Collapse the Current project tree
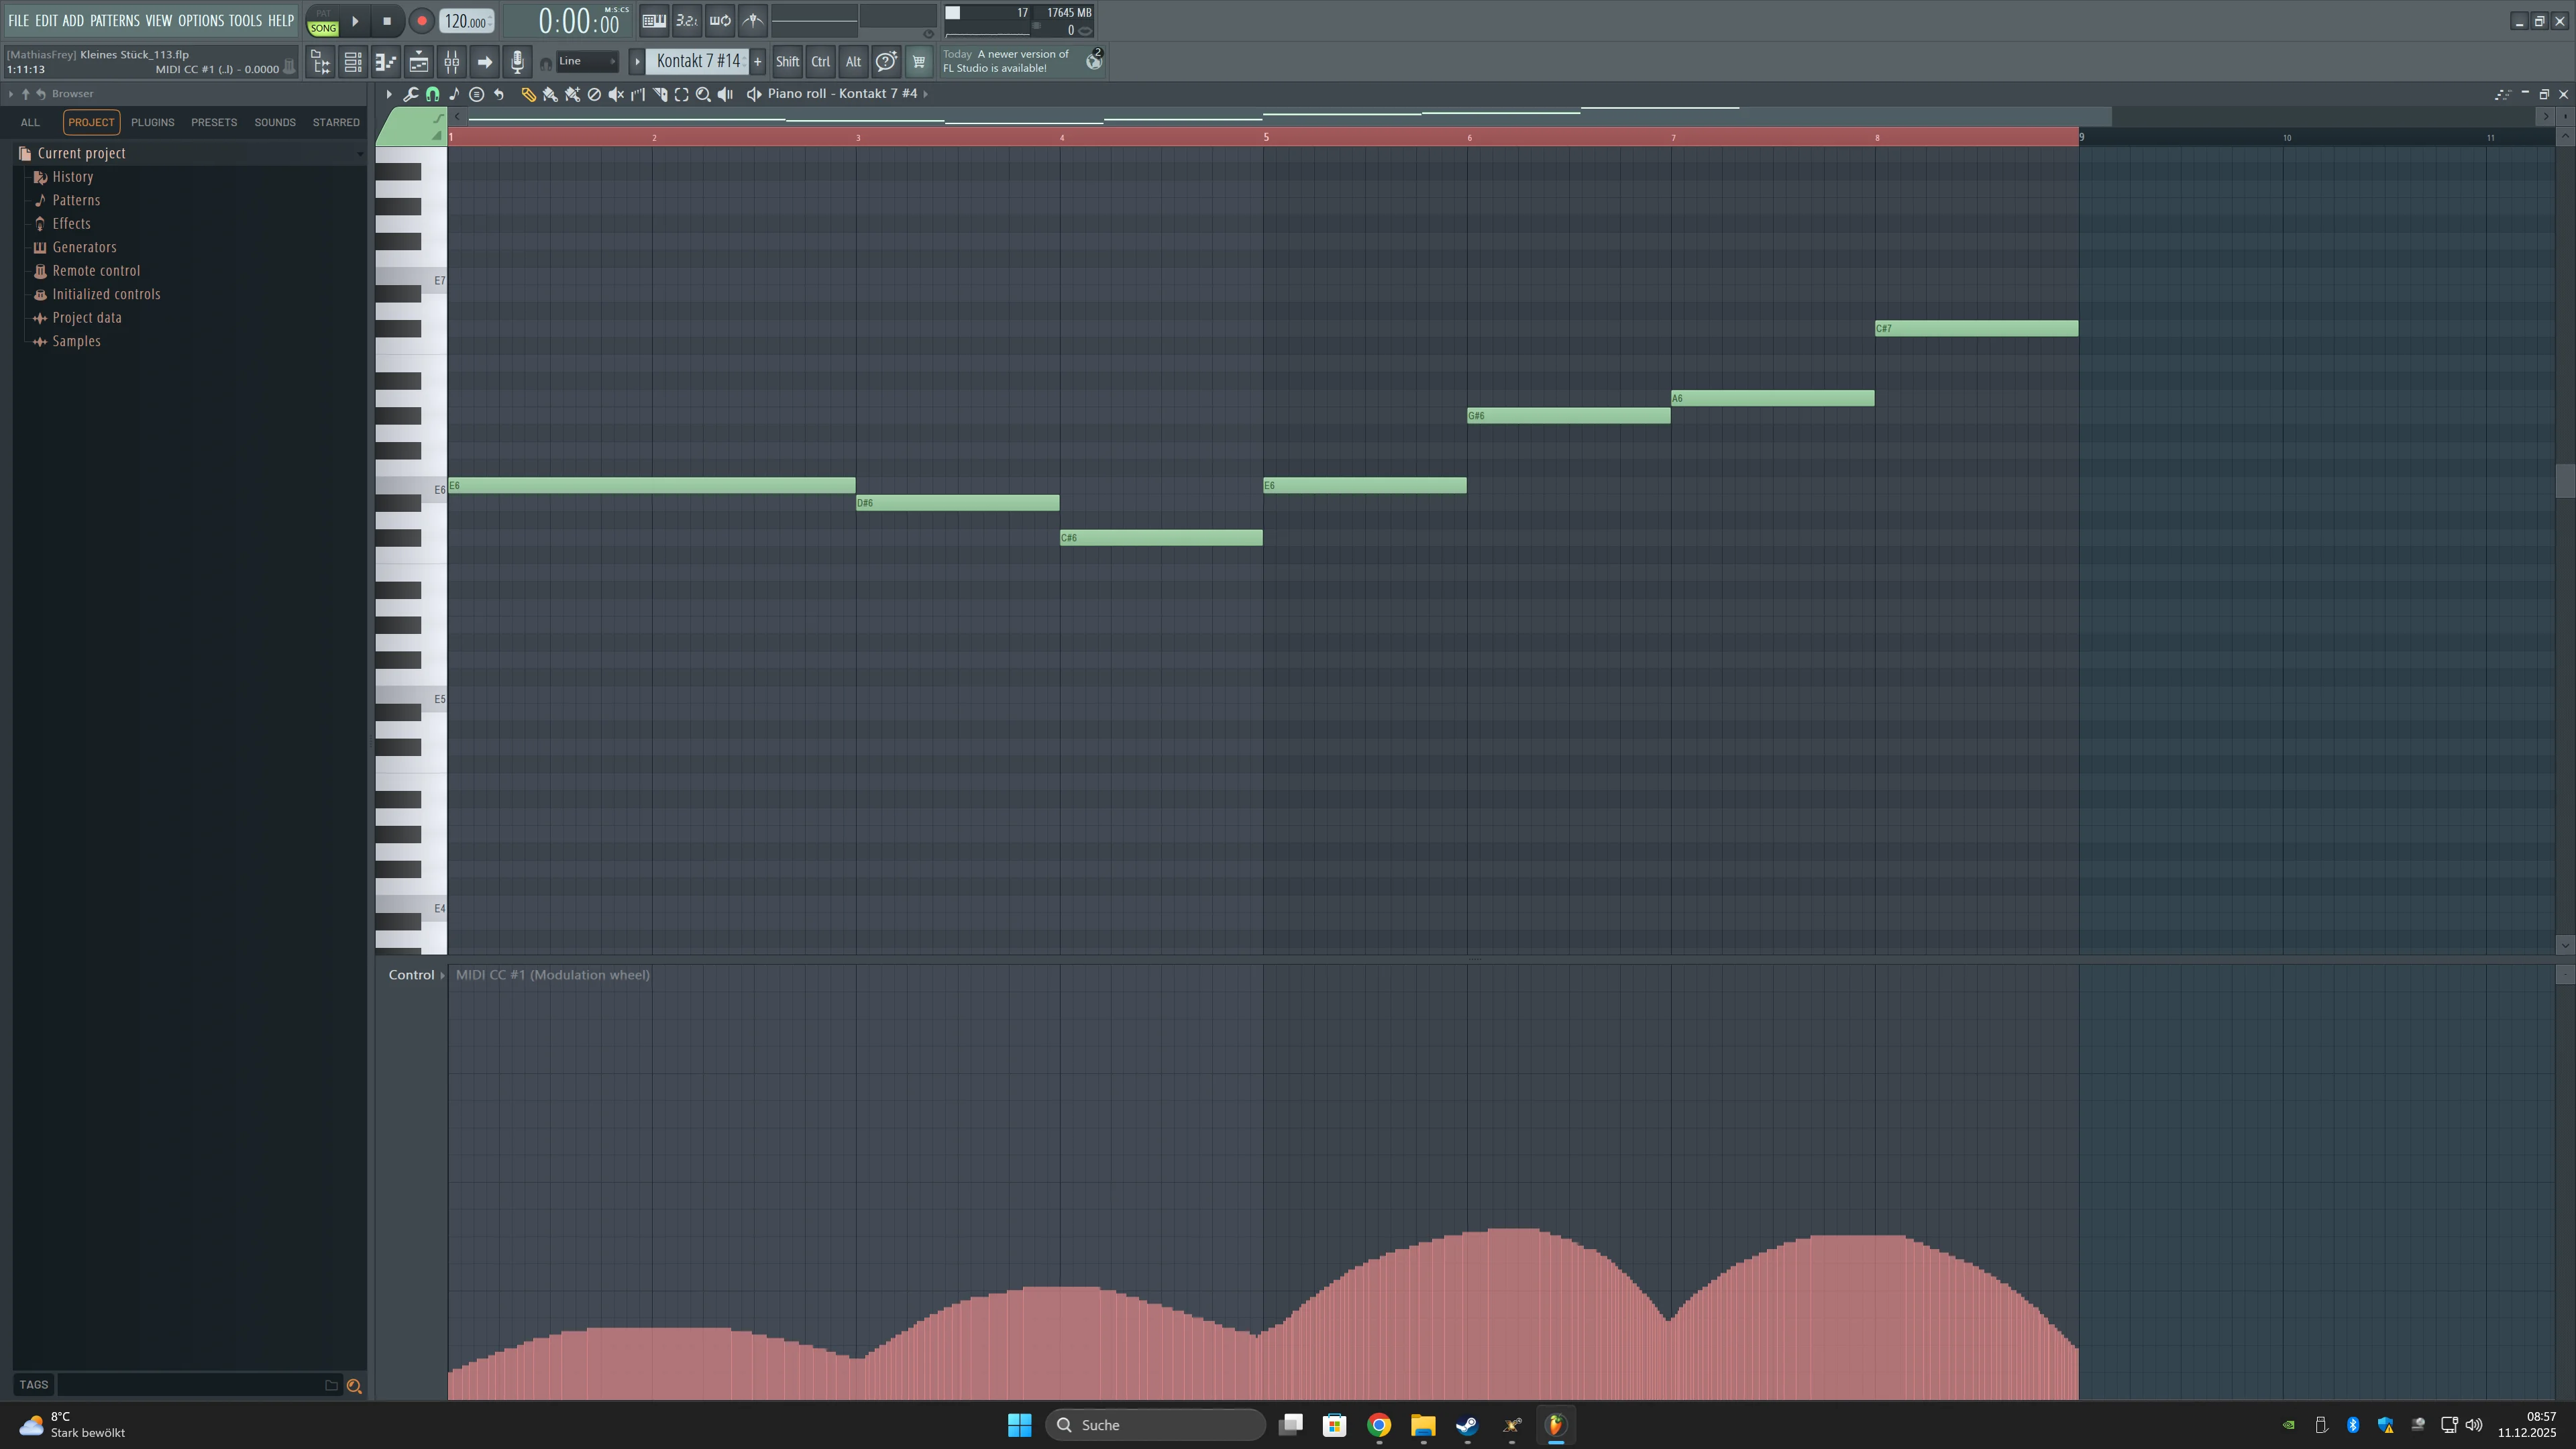 coord(360,153)
